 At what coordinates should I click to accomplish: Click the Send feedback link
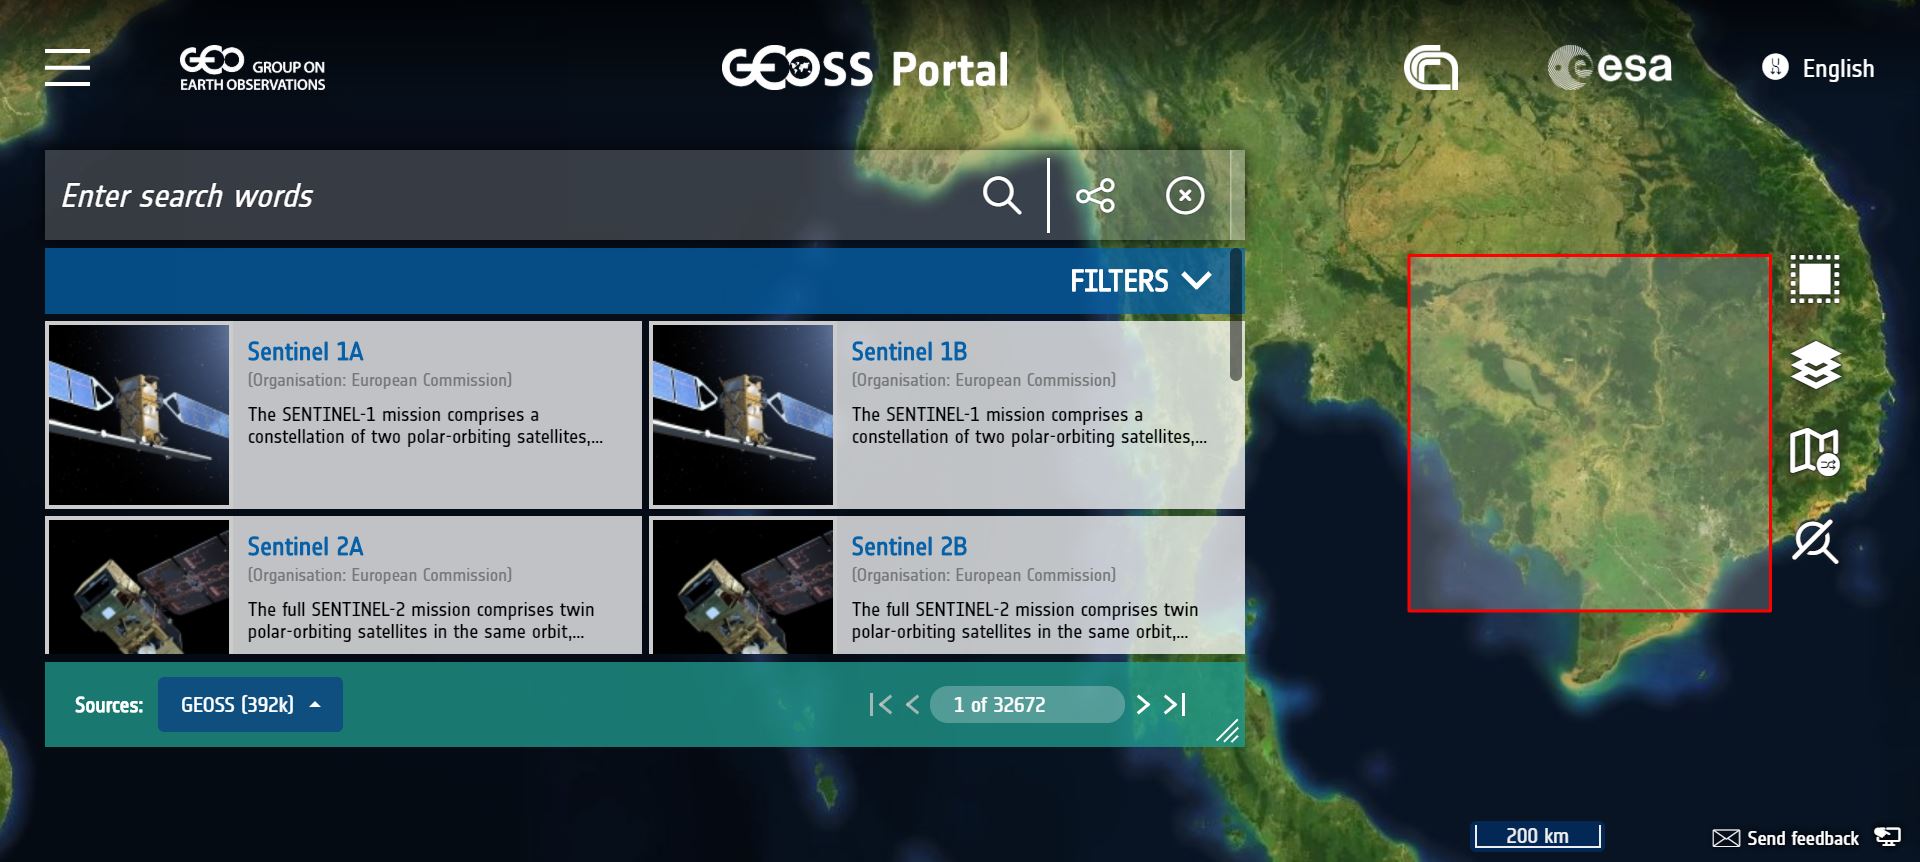click(x=1786, y=838)
